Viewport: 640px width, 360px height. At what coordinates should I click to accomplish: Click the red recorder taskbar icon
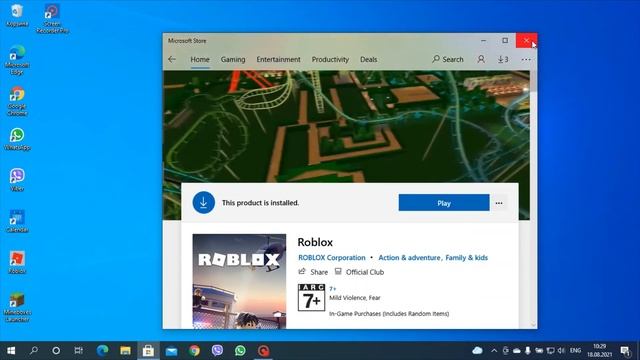point(263,351)
